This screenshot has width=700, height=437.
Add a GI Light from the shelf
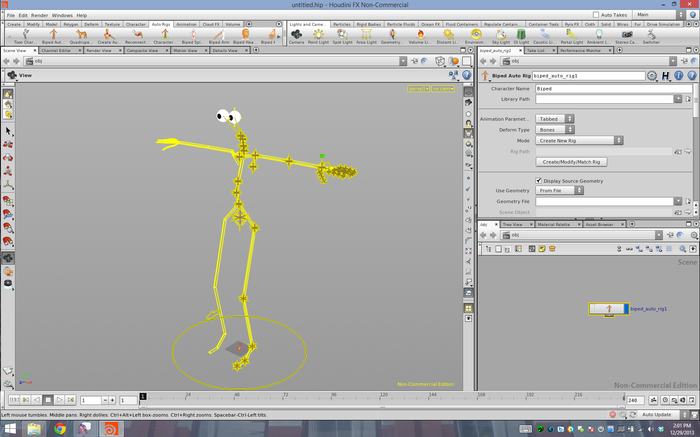pyautogui.click(x=521, y=36)
